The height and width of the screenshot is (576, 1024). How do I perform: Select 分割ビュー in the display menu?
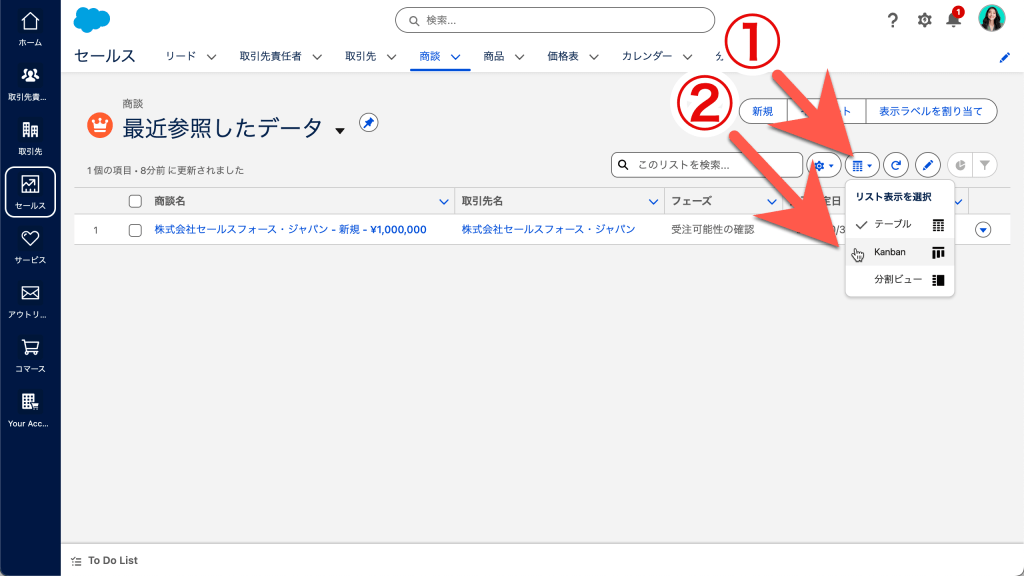click(899, 280)
